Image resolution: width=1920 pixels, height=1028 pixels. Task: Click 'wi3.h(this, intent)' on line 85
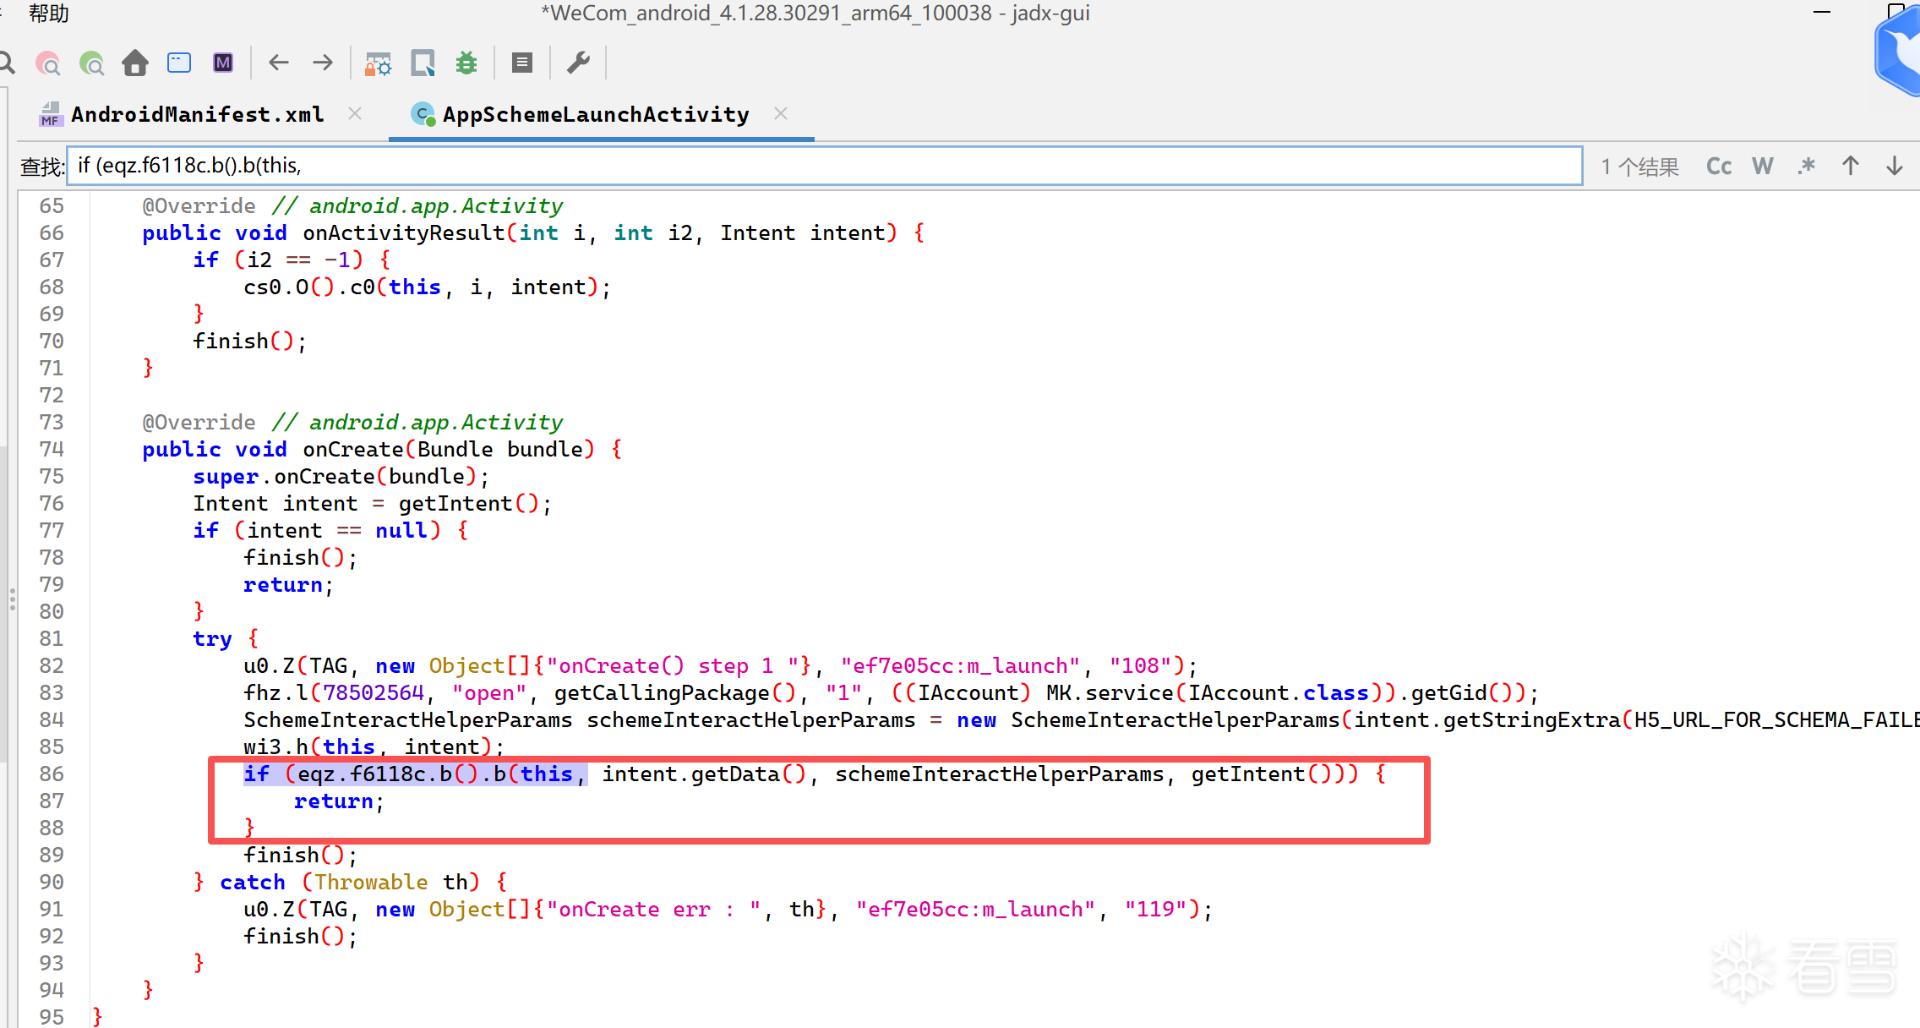367,747
